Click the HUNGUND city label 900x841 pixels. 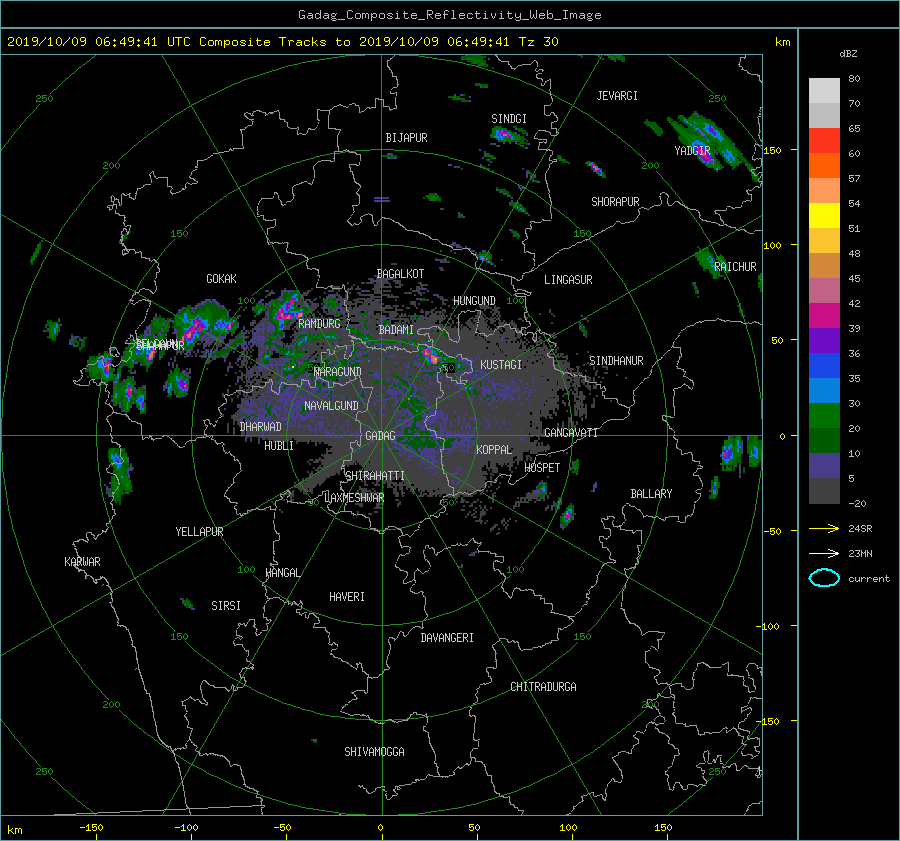pos(474,301)
